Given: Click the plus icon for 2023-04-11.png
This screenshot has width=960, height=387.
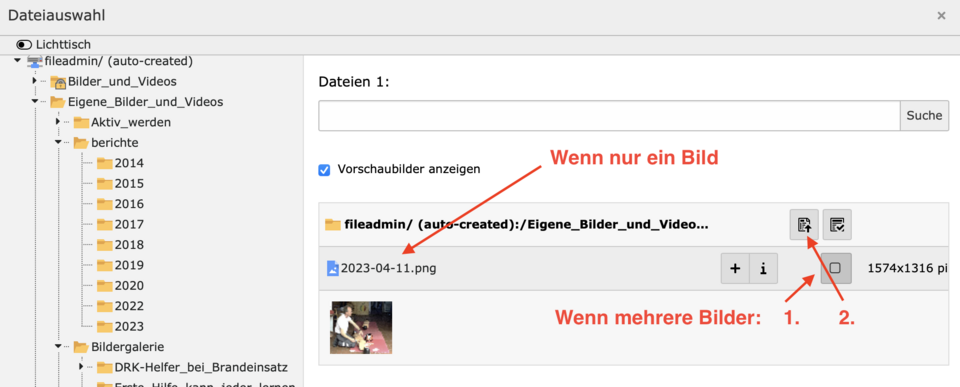Looking at the screenshot, I should pyautogui.click(x=735, y=268).
